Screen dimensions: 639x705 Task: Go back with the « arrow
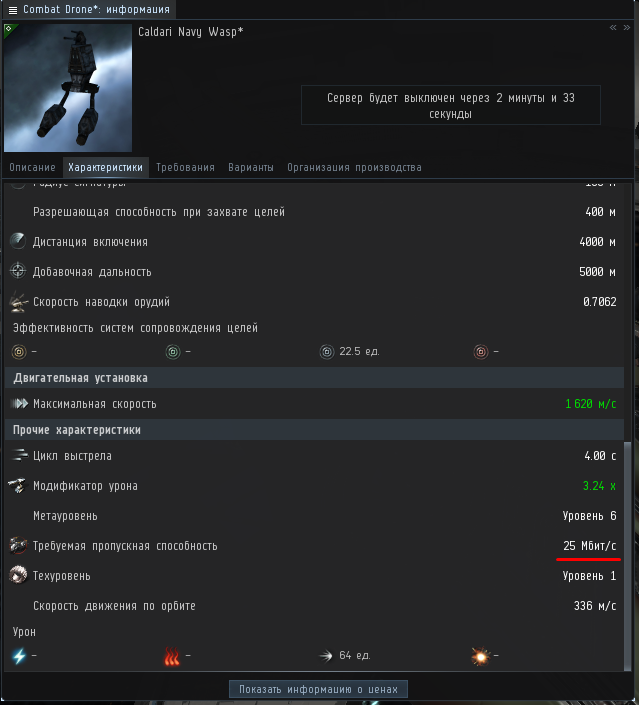tap(613, 28)
